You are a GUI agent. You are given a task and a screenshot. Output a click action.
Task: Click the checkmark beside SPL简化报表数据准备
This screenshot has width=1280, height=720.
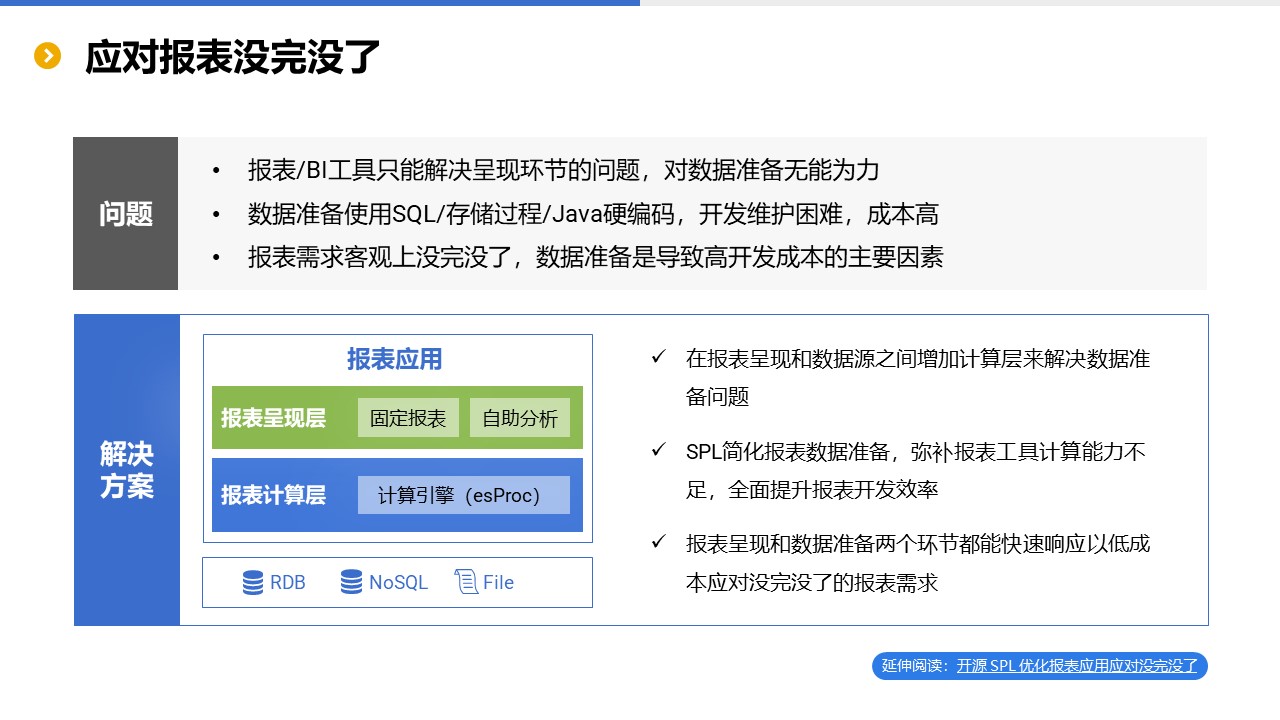point(658,450)
